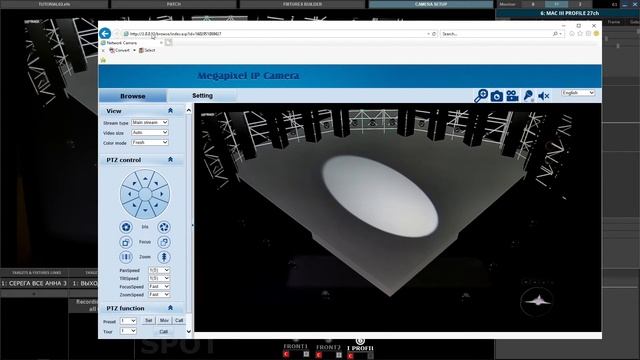640x360 pixels.
Task: Open FocusSpeed dropdown
Action: [x=159, y=287]
